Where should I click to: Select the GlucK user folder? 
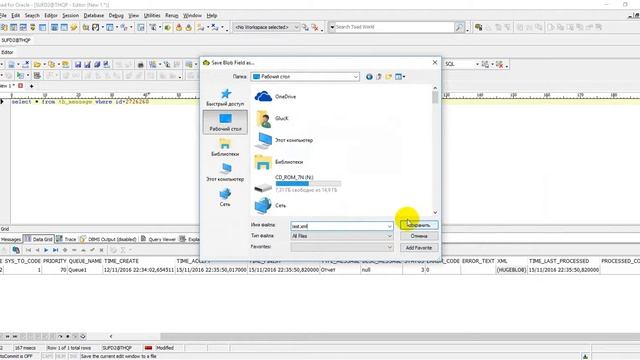point(271,118)
